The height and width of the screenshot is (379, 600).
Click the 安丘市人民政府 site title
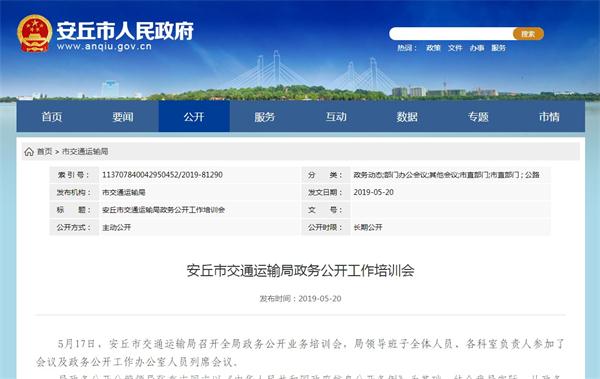(125, 30)
